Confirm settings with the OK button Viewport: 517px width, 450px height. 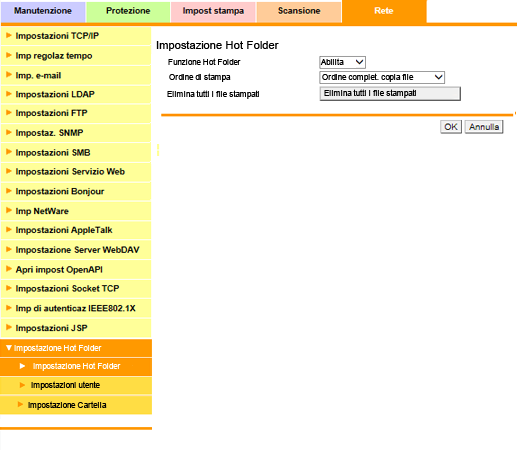451,127
